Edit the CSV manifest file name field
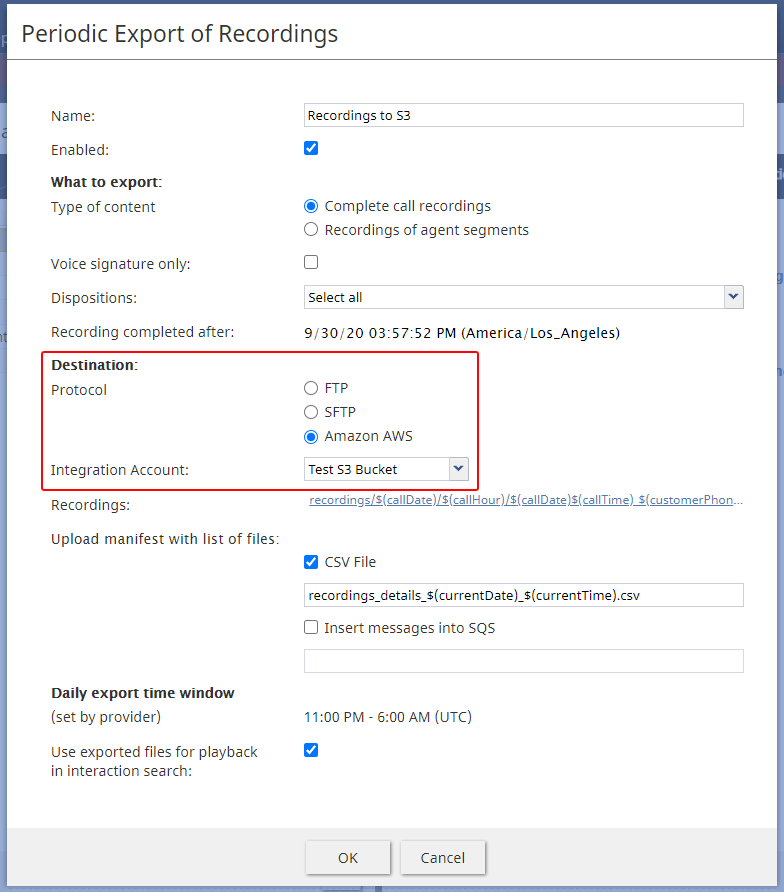Screen dimensions: 784x892 pyautogui.click(x=523, y=595)
